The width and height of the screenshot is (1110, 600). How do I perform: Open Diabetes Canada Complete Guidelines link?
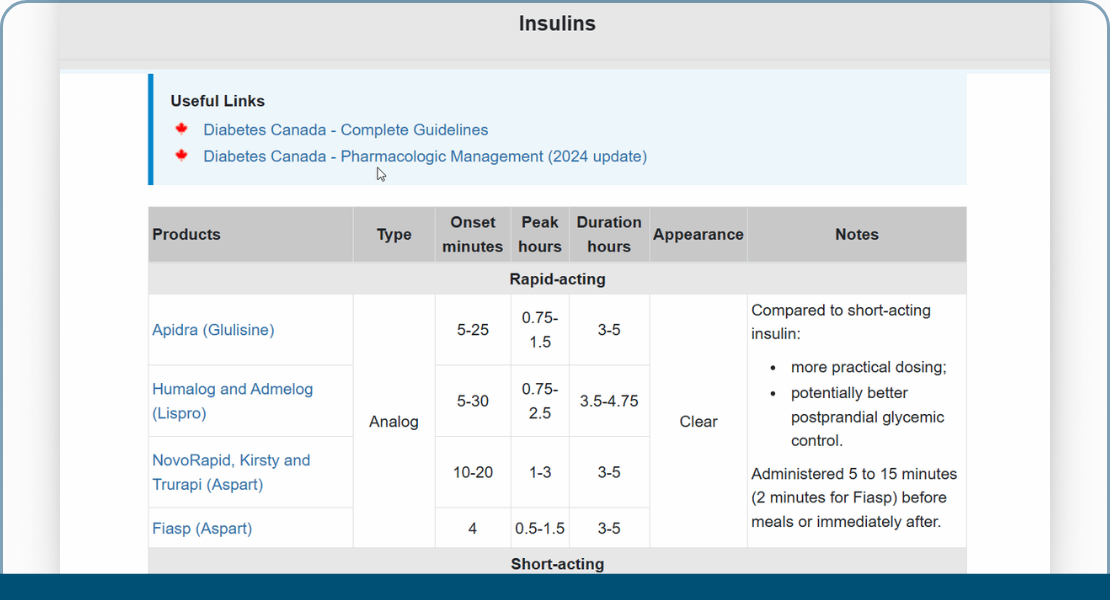[345, 130]
